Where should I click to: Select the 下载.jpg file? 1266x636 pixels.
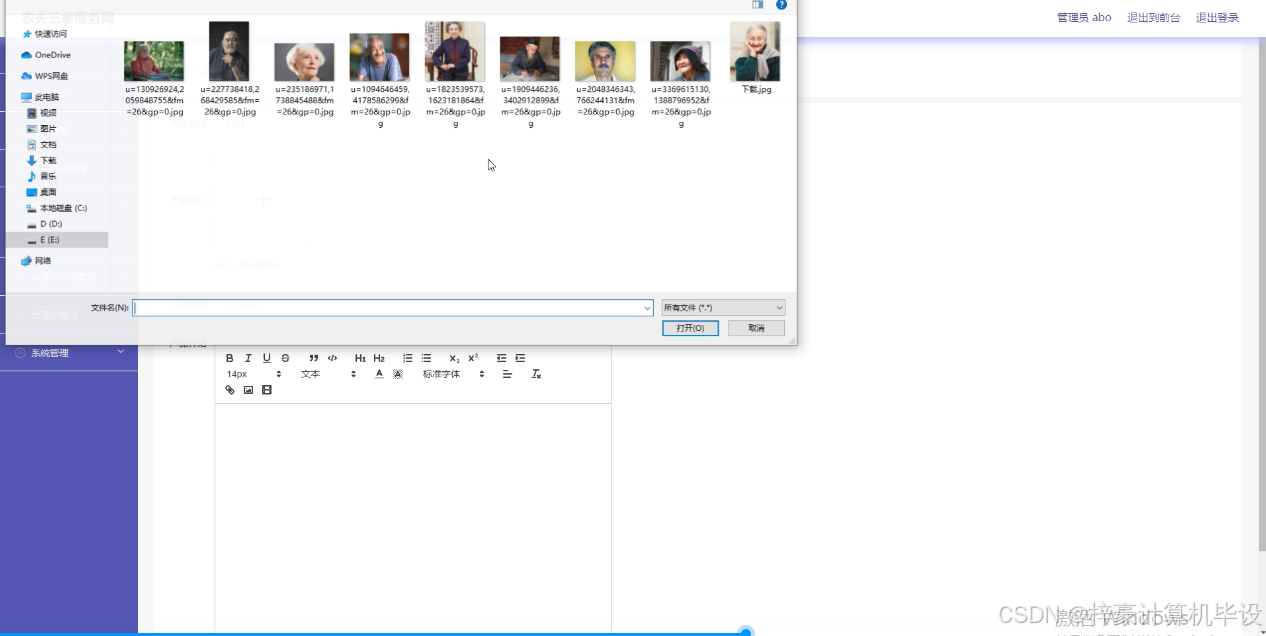[755, 58]
